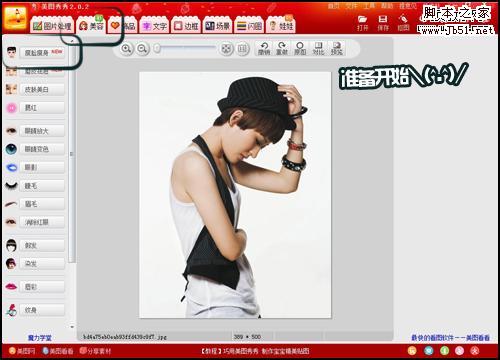Viewport: 500px width, 360px height.
Task: Choose the 睫毛 eyelash button
Action: (x=42, y=186)
